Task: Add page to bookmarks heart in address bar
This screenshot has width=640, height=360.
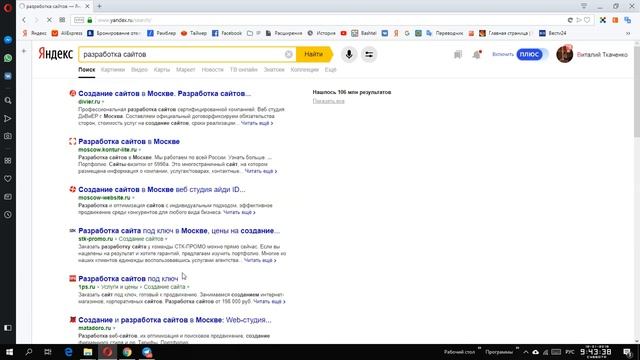Action: pyautogui.click(x=587, y=20)
